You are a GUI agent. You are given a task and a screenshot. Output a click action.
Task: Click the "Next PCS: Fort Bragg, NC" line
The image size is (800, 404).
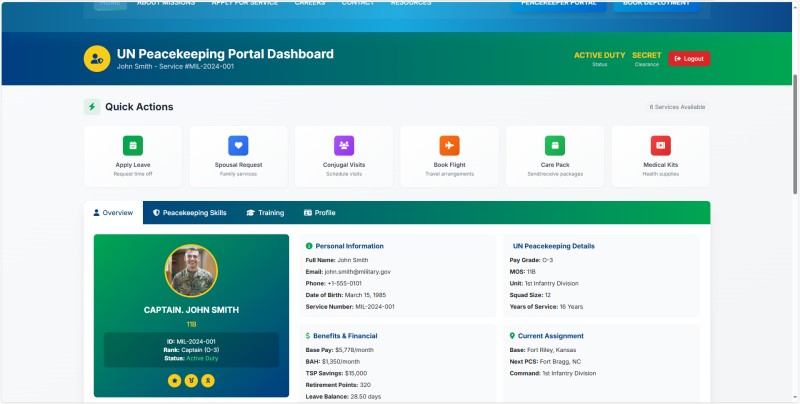545,362
